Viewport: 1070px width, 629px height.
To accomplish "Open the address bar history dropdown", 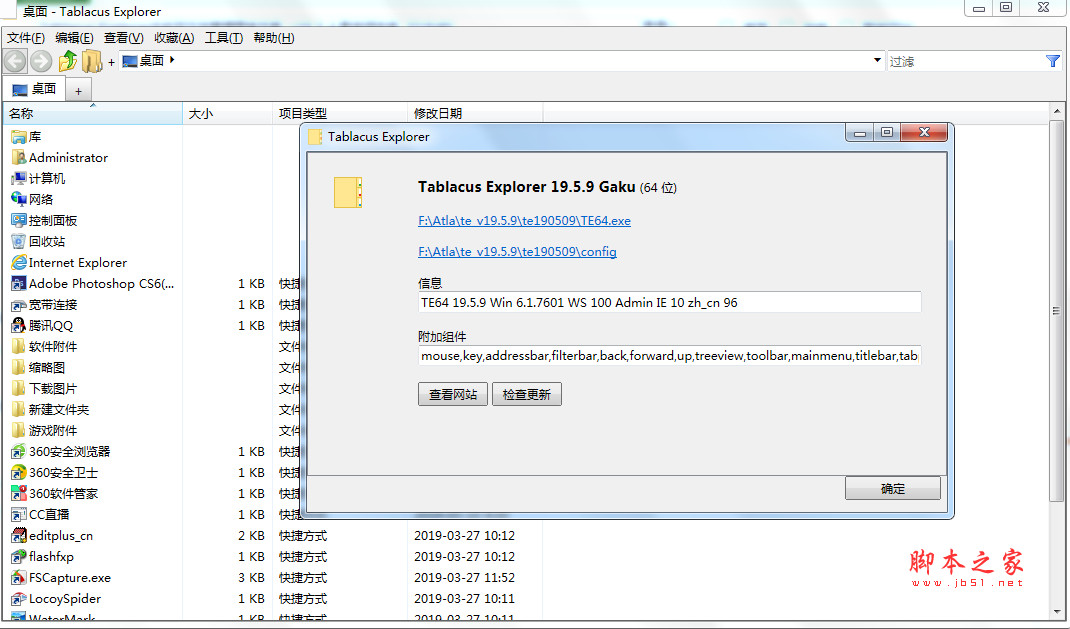I will click(x=877, y=61).
